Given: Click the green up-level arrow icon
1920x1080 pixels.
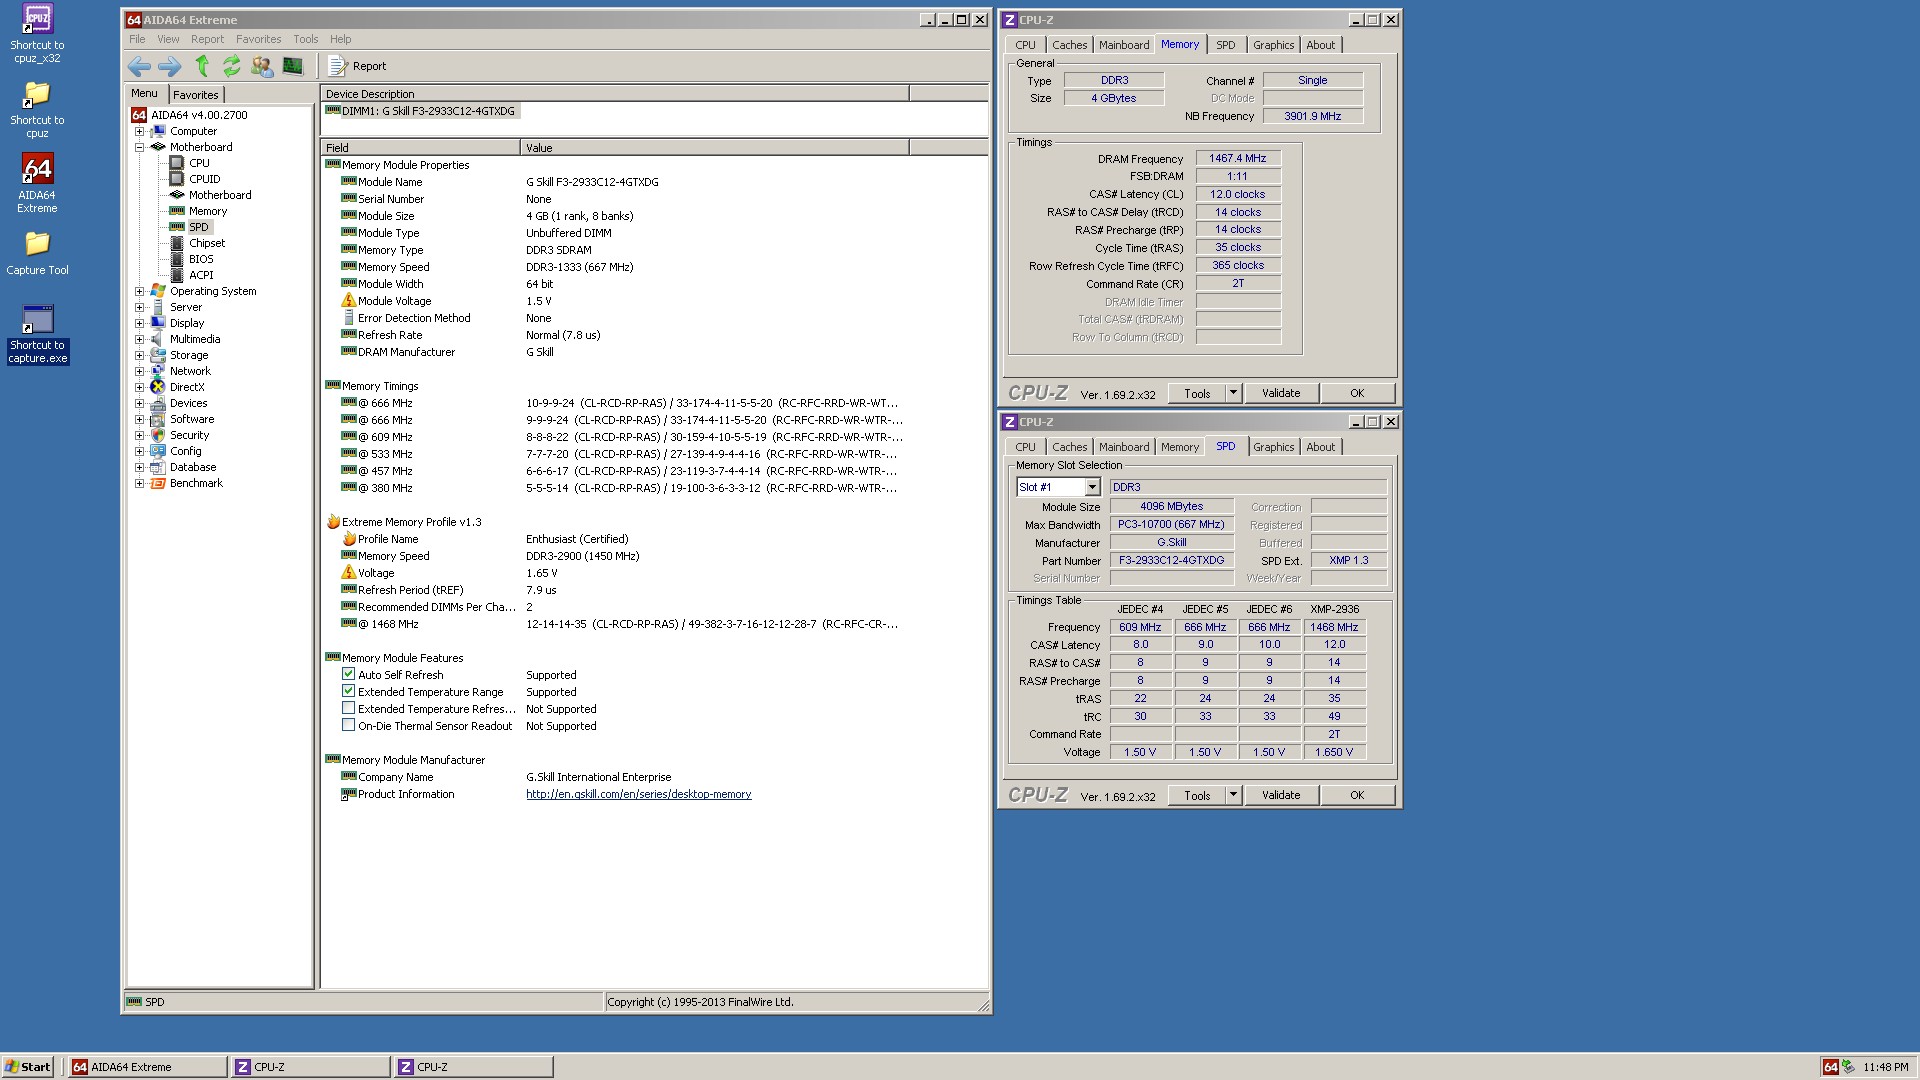Looking at the screenshot, I should [x=202, y=66].
